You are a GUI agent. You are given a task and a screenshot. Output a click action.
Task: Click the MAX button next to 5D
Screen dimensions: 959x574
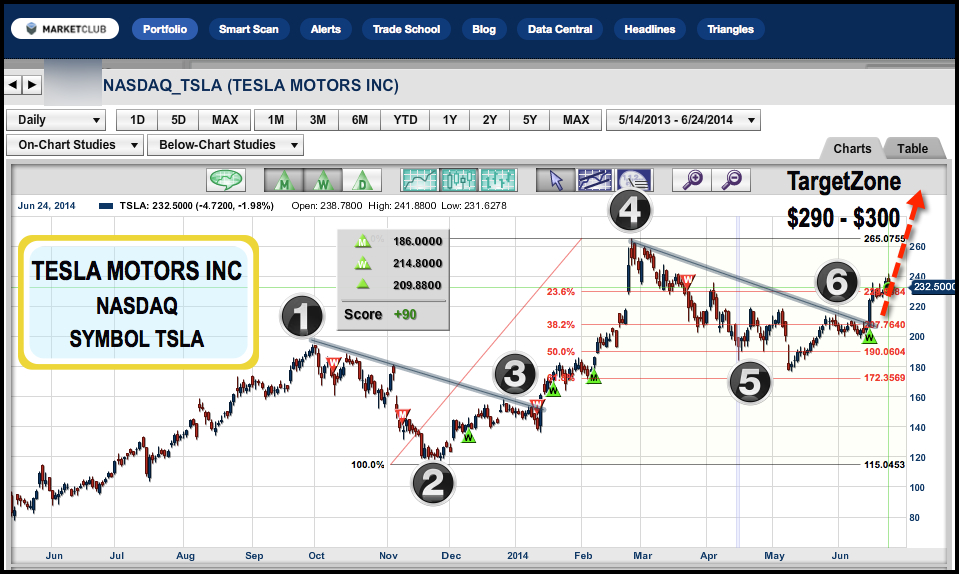(224, 120)
